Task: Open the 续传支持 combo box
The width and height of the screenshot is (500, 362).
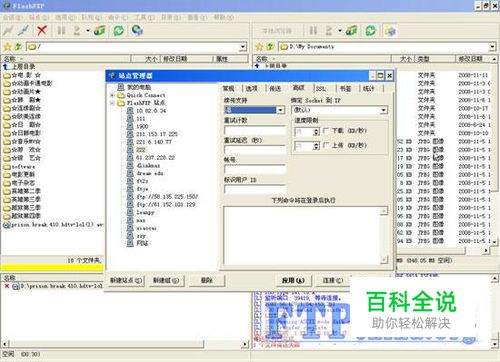Action: click(x=281, y=110)
